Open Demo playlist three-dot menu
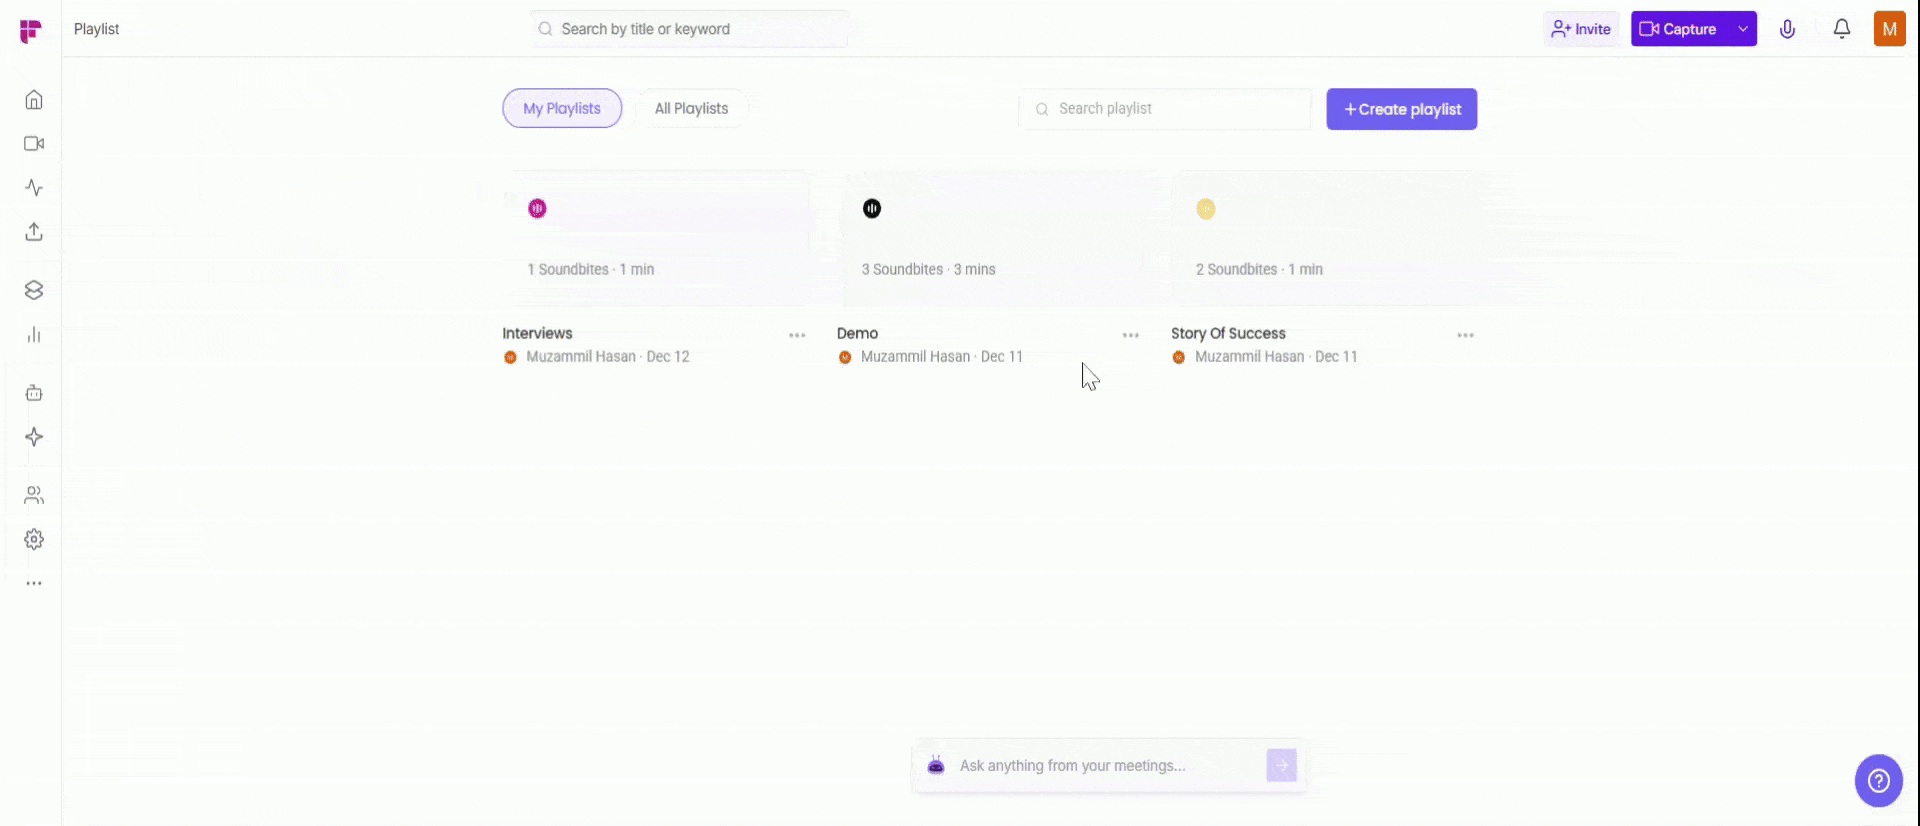This screenshot has height=826, width=1920. point(1131,336)
